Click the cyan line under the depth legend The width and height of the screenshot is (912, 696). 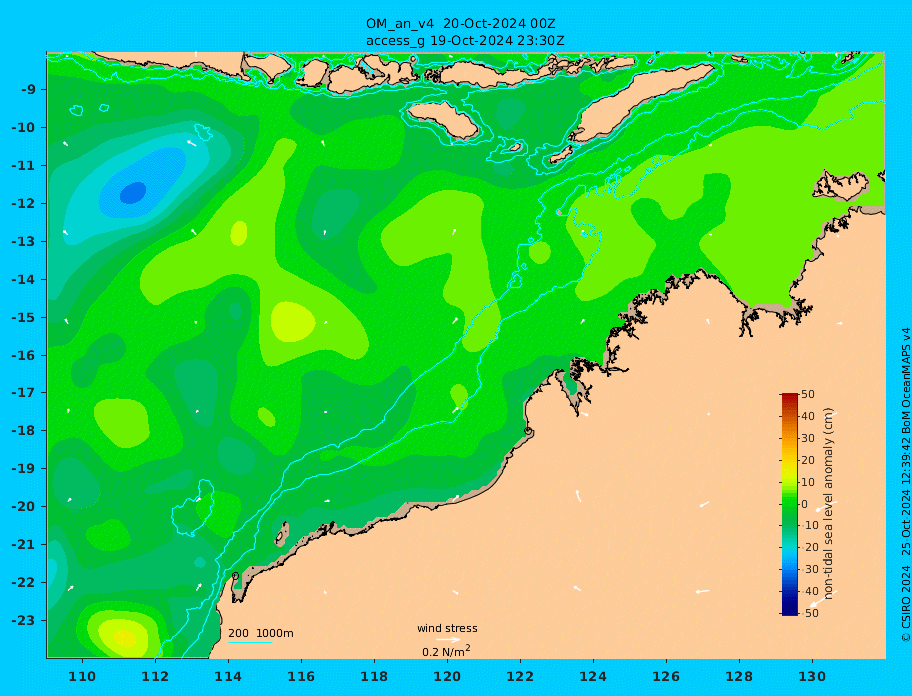point(250,643)
